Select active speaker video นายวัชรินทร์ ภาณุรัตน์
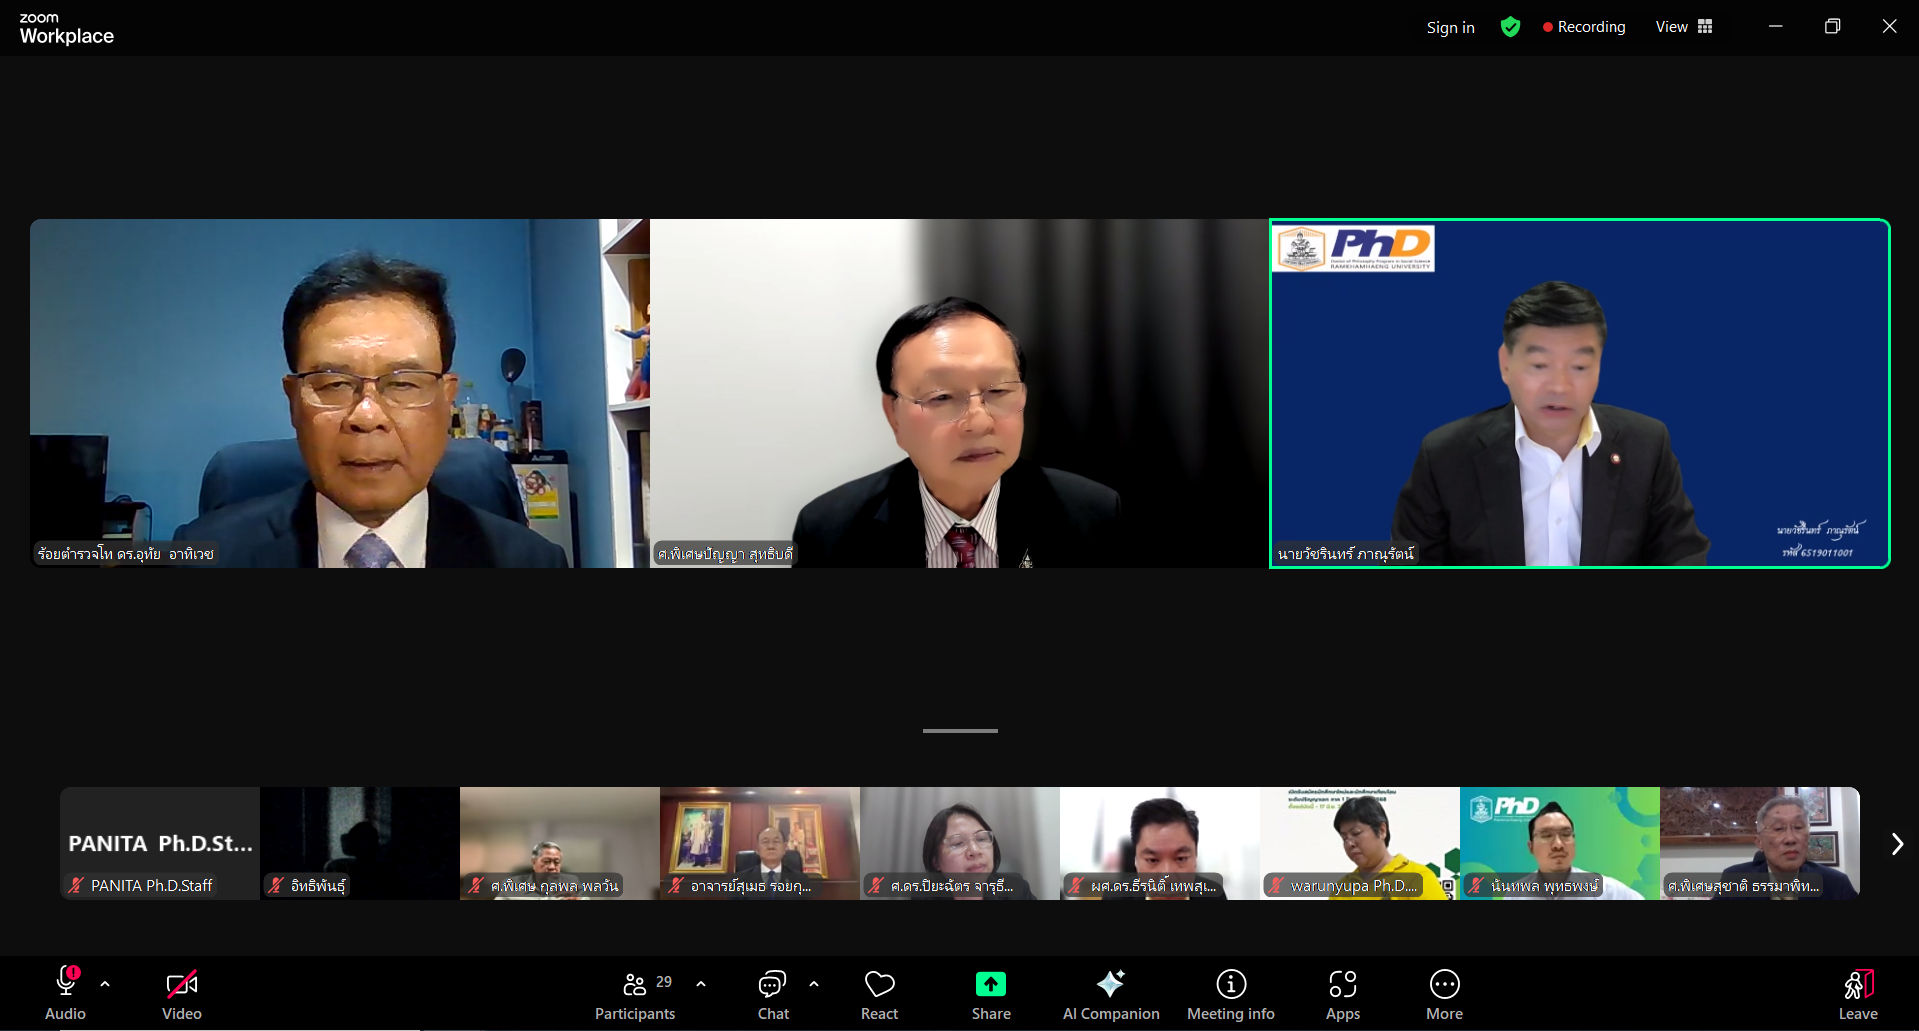The height and width of the screenshot is (1031, 1919). tap(1580, 393)
